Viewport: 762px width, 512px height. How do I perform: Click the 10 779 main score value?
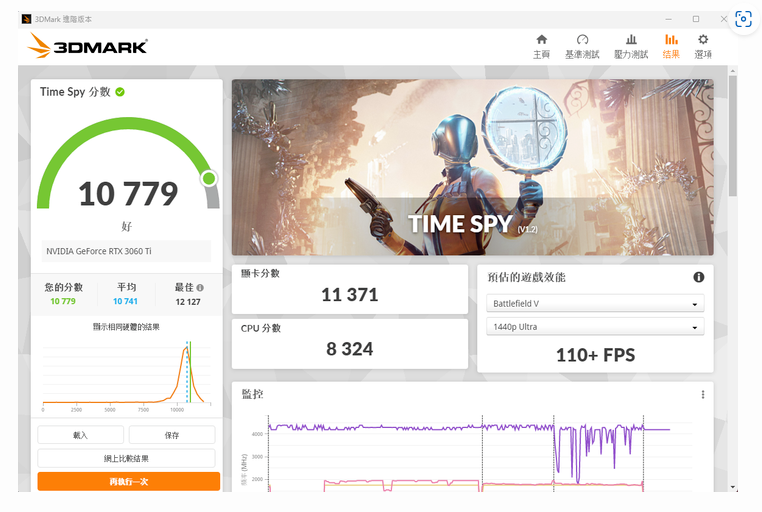point(128,193)
